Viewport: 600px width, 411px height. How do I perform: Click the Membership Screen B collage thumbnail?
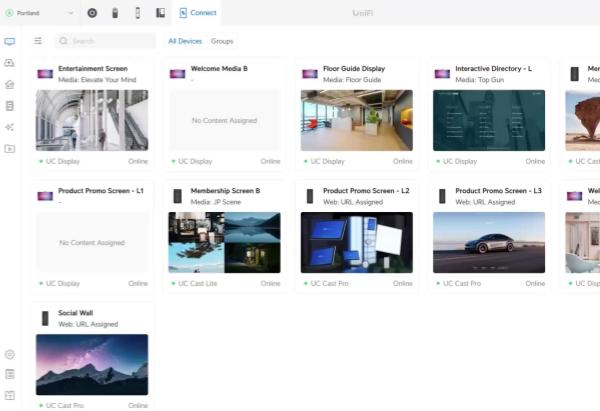tap(225, 243)
